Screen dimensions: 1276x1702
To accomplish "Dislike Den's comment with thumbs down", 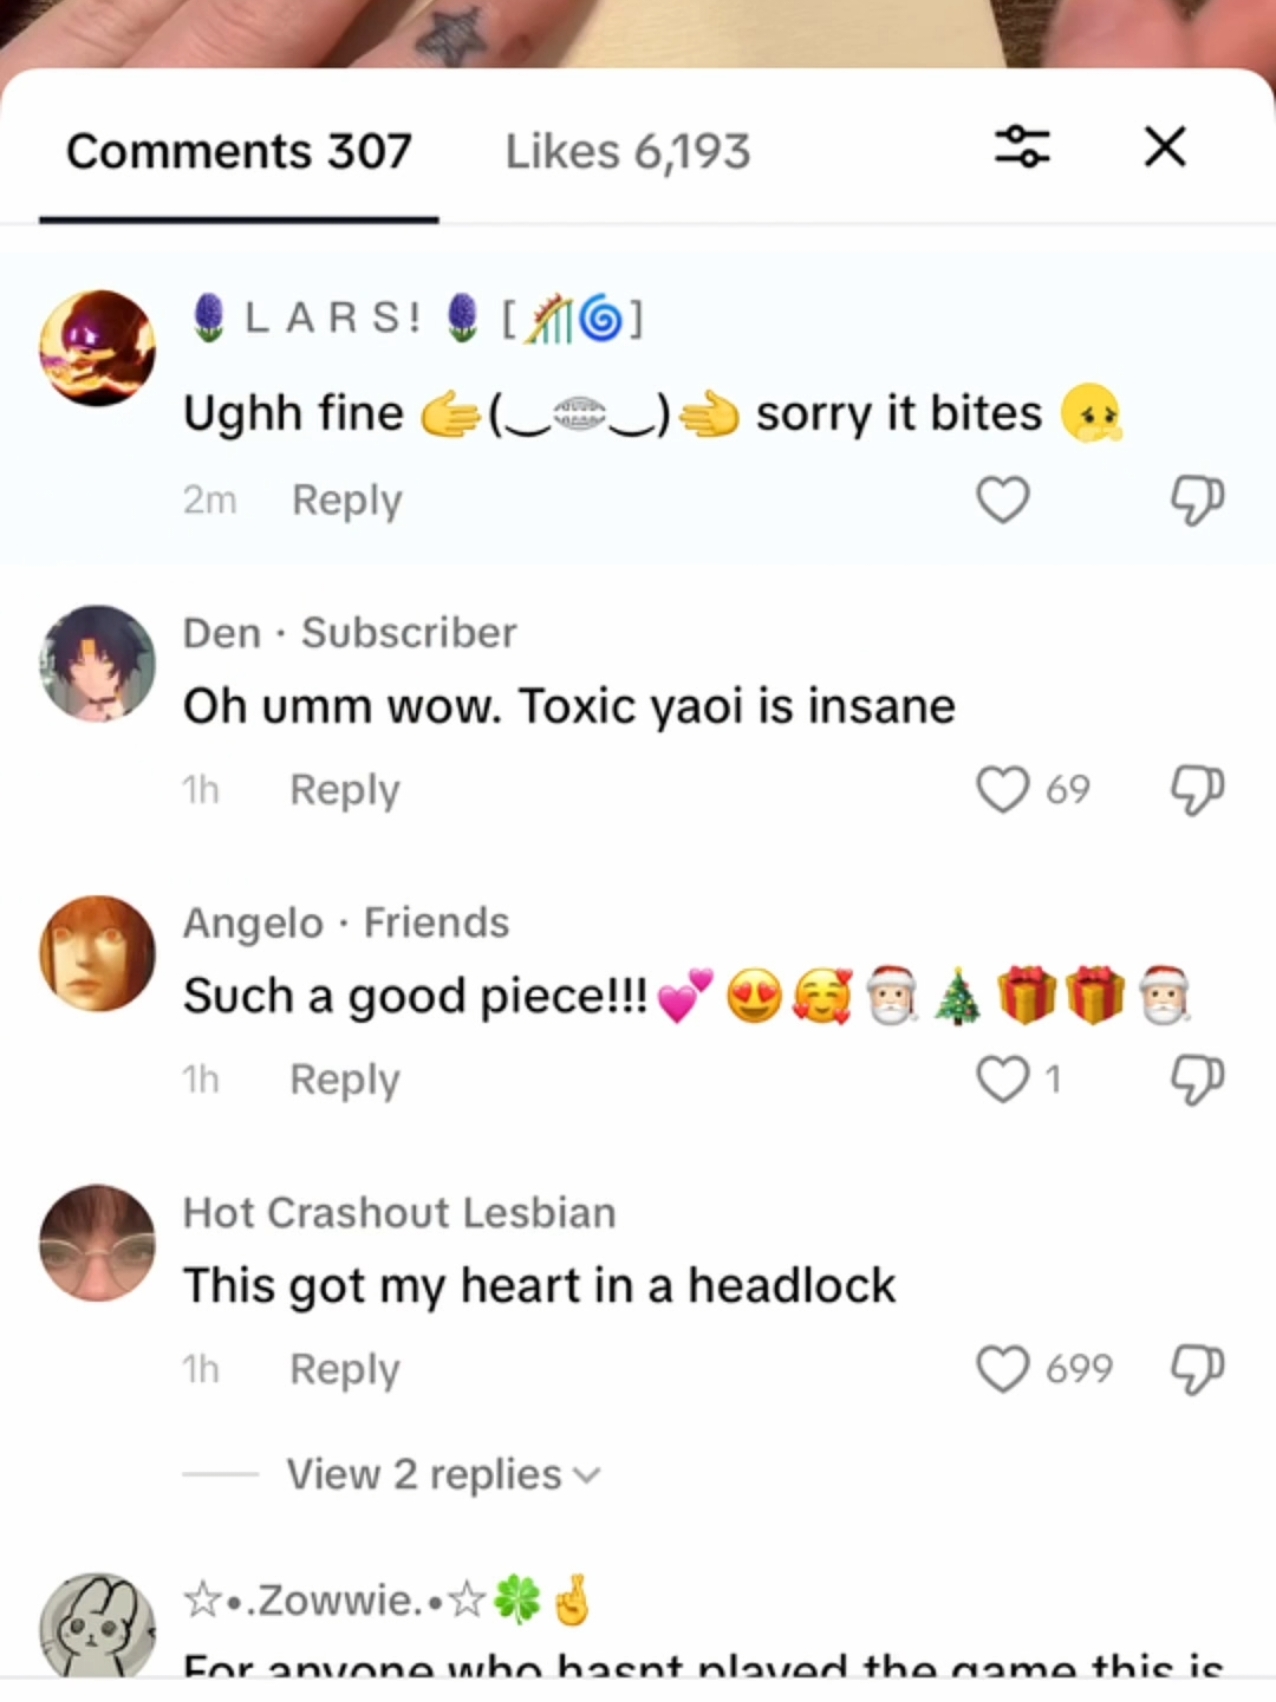I will click(x=1197, y=790).
